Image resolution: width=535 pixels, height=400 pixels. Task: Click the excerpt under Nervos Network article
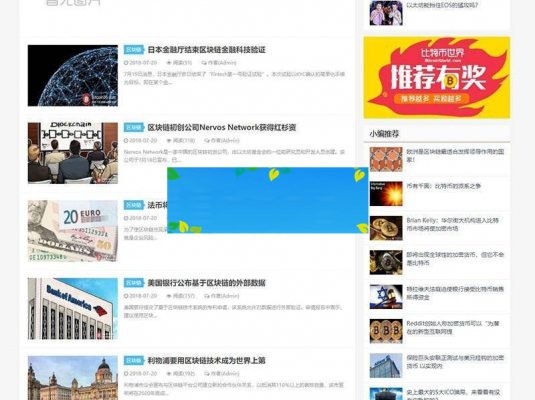(x=234, y=156)
